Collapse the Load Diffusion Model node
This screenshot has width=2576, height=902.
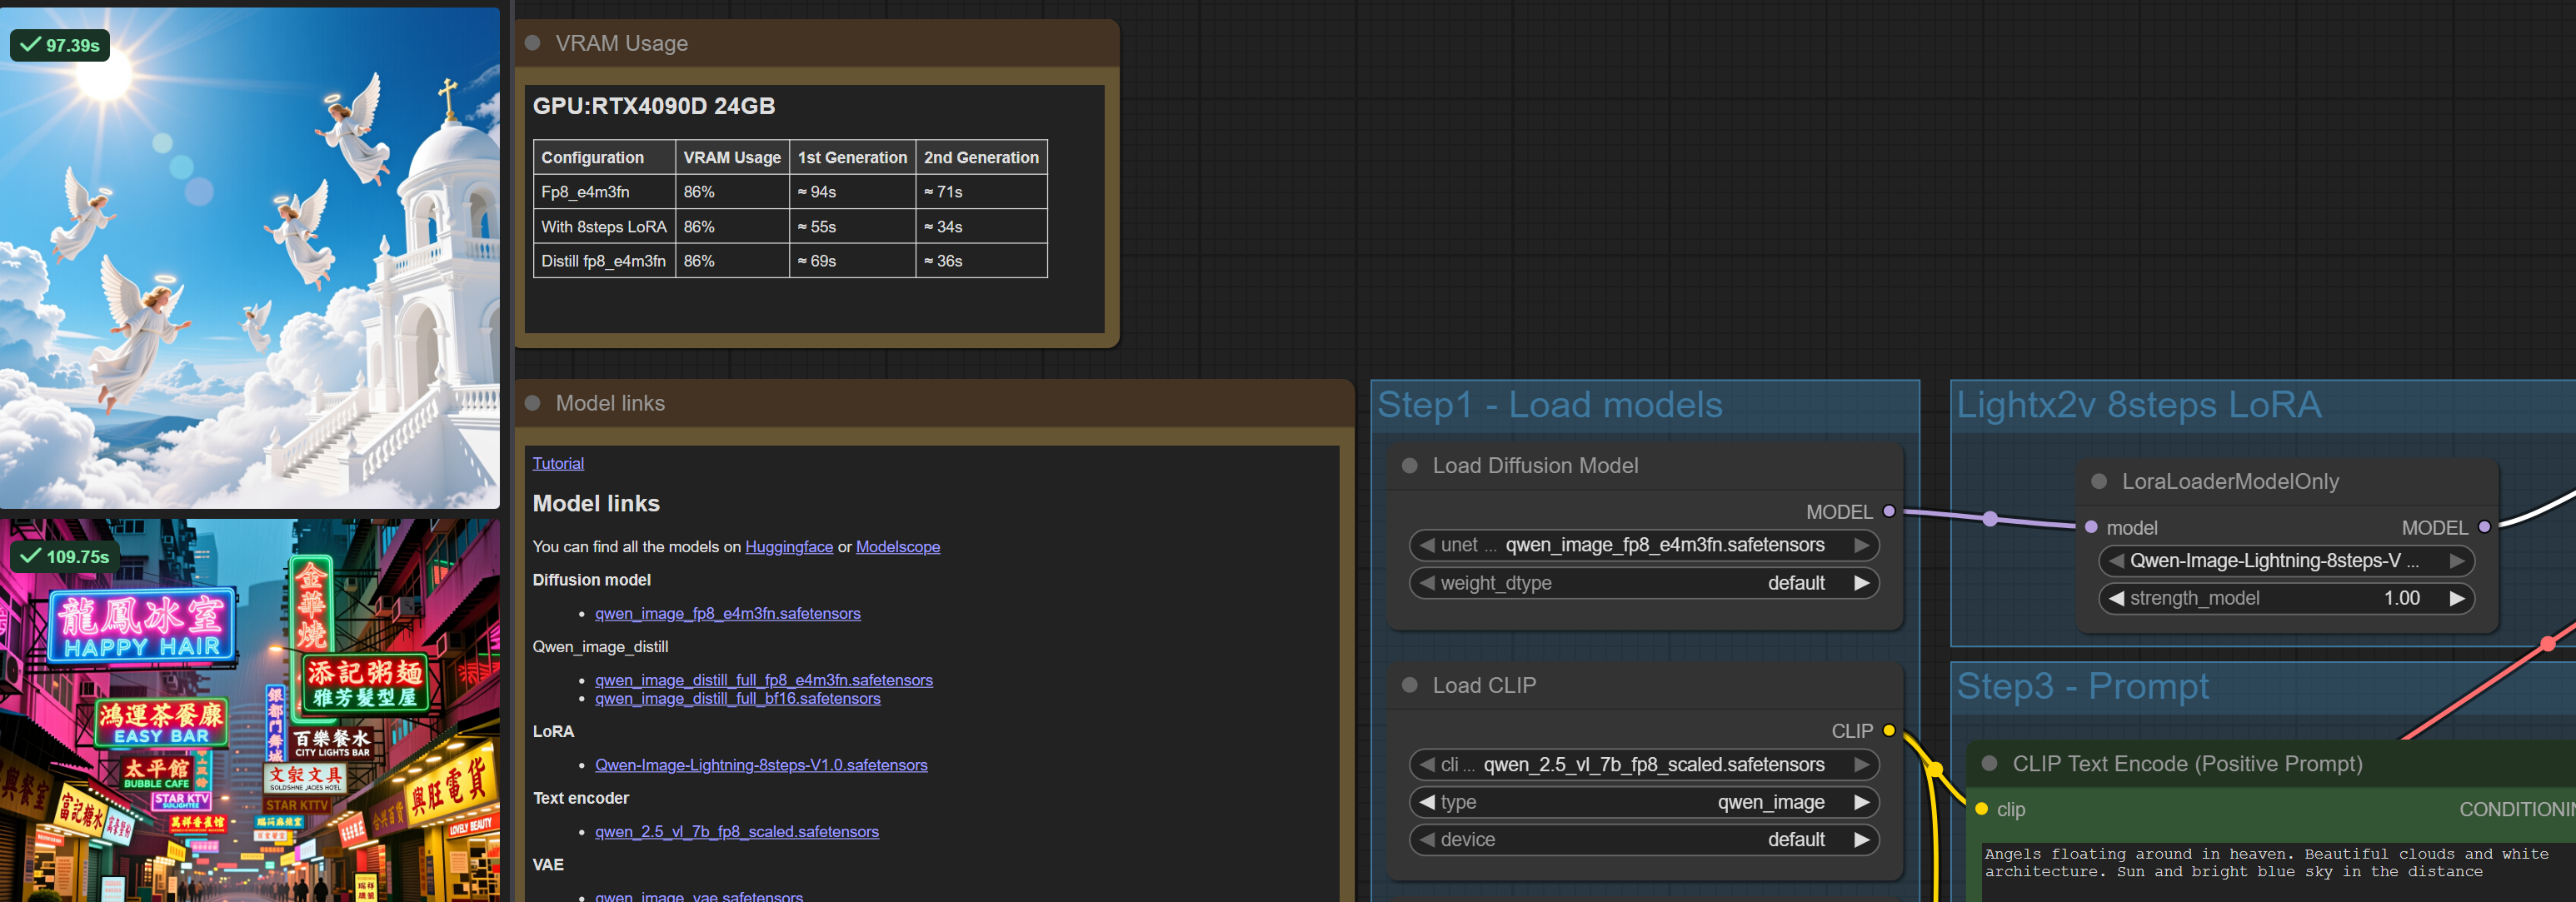[x=1410, y=466]
